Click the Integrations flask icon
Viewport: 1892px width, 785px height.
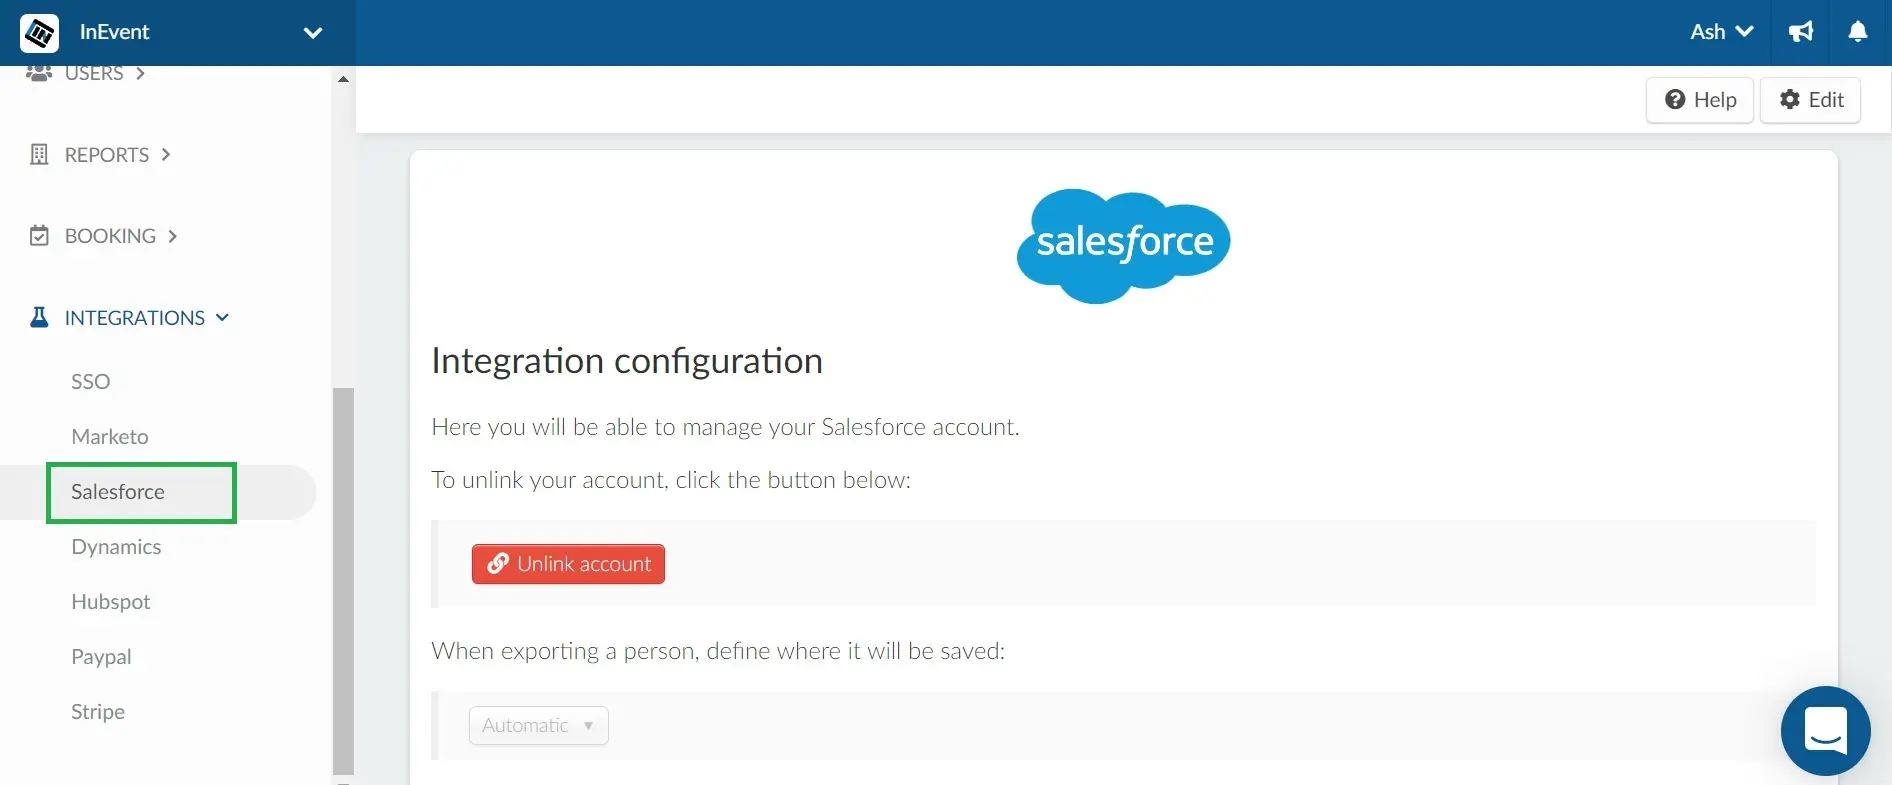pos(39,318)
